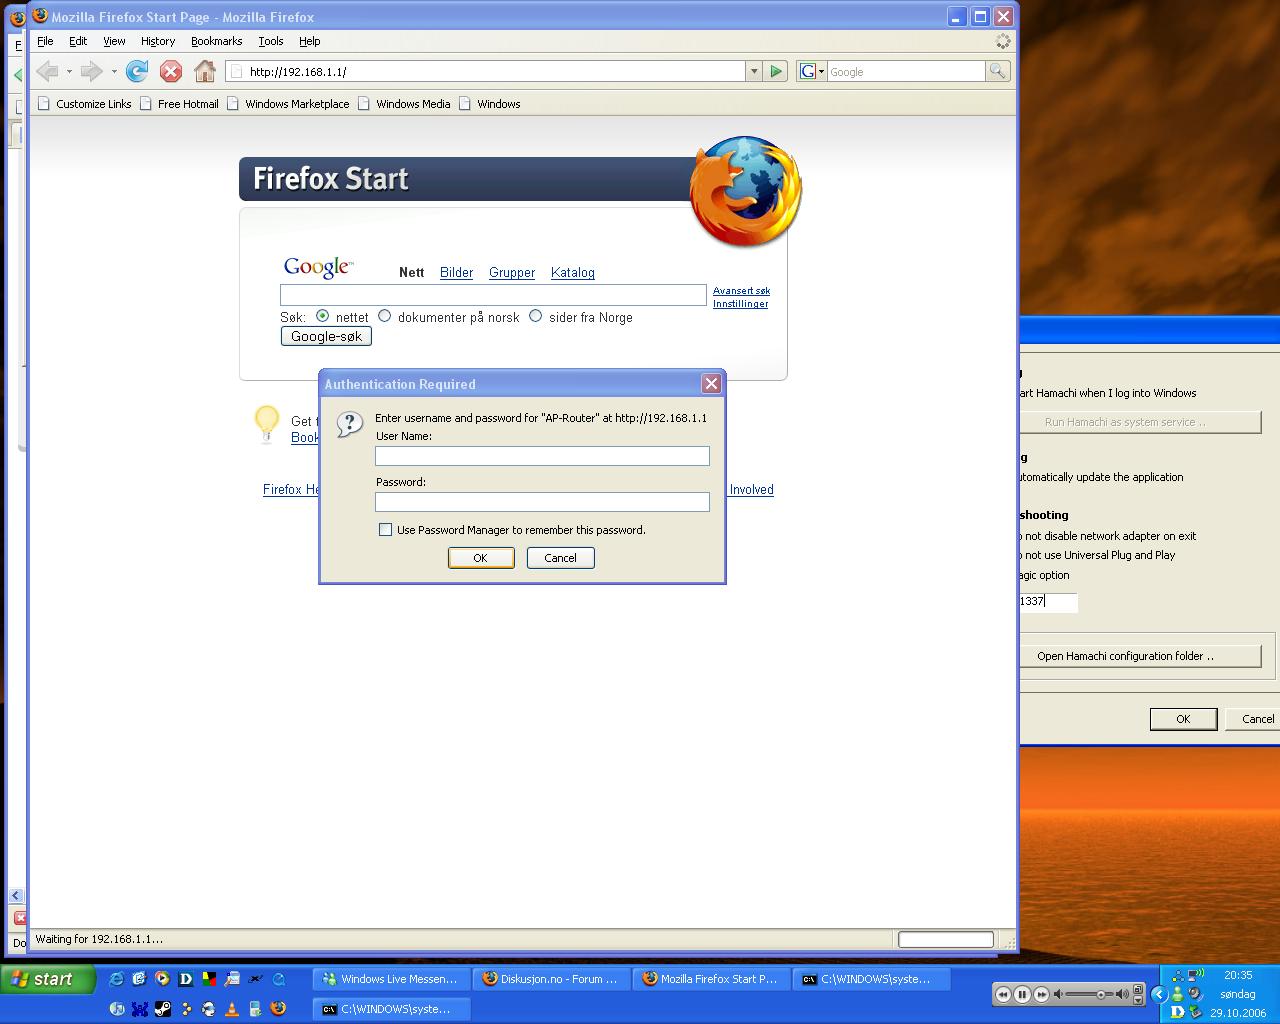
Task: Open the VLC cone quick launch icon
Action: pyautogui.click(x=232, y=1008)
